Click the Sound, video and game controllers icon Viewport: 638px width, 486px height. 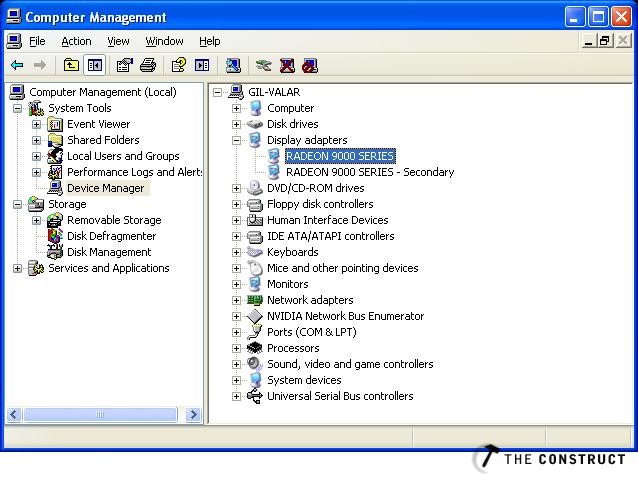click(255, 363)
